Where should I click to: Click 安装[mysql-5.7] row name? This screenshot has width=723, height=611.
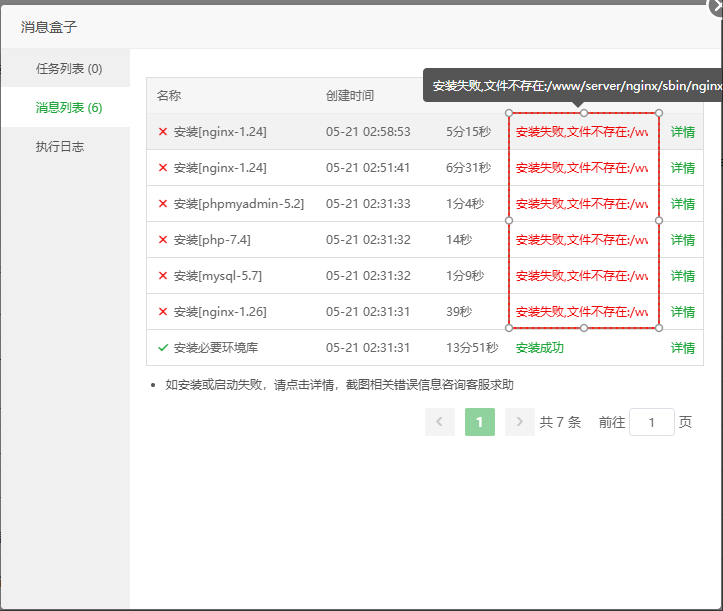point(218,276)
